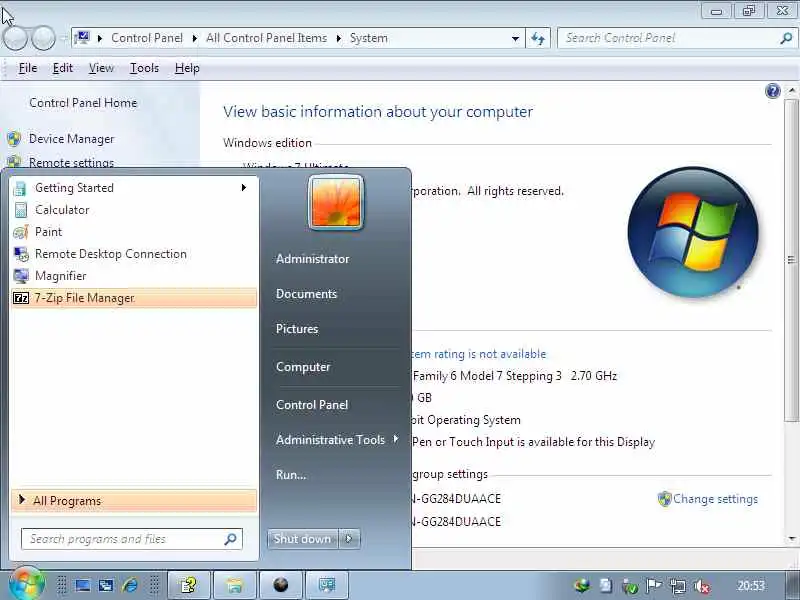
Task: Open the Help menu
Action: [x=187, y=68]
